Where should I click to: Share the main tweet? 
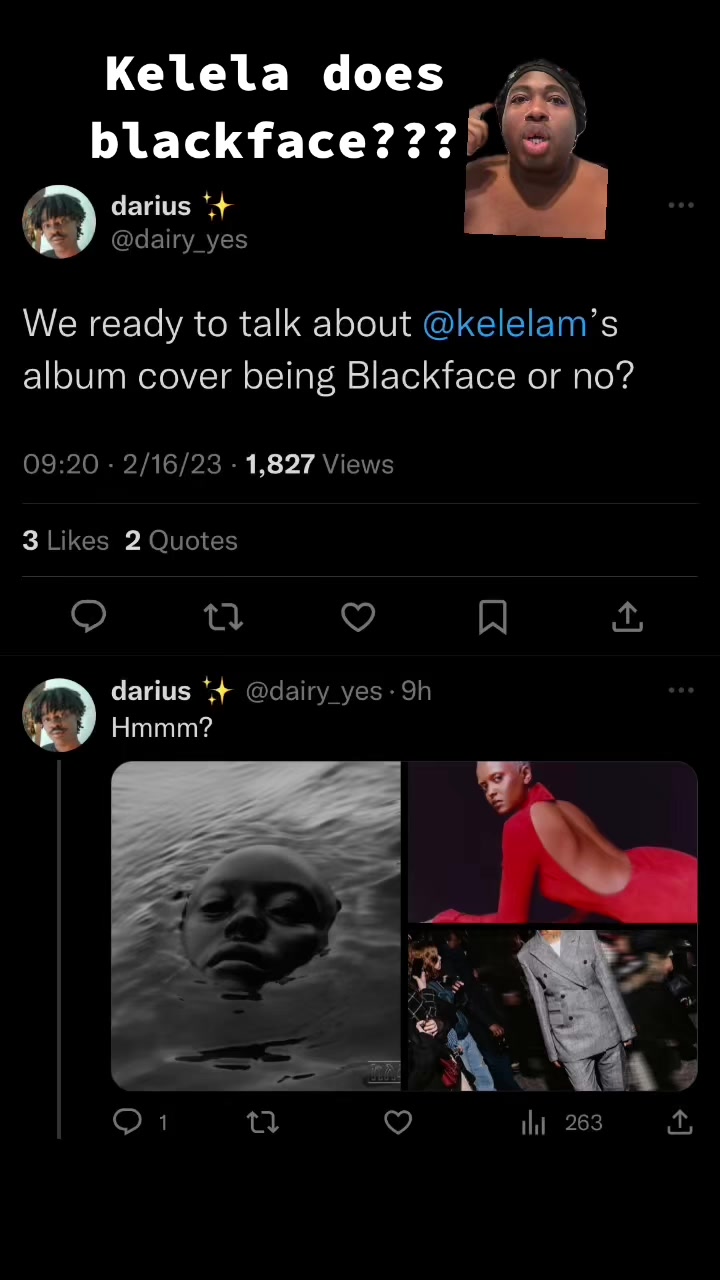coord(627,617)
